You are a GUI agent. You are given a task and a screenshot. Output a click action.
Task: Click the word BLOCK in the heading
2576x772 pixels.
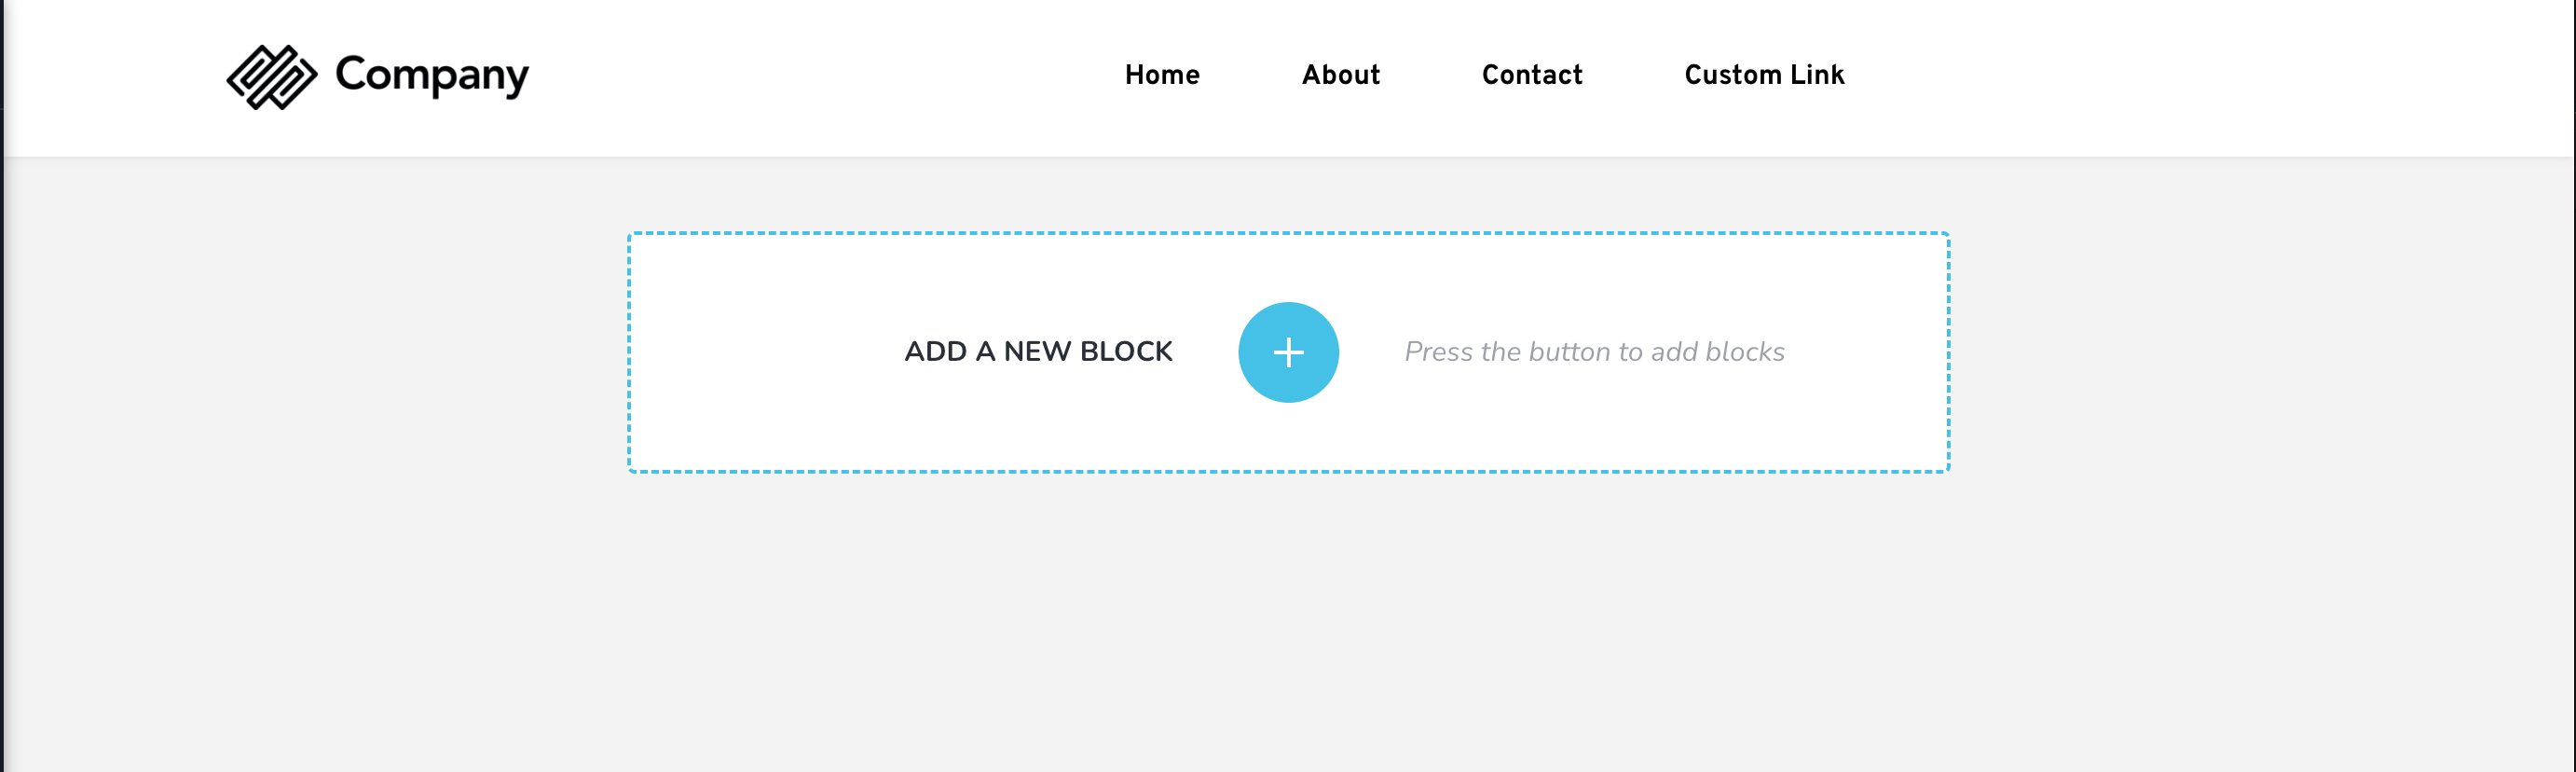(x=1125, y=352)
